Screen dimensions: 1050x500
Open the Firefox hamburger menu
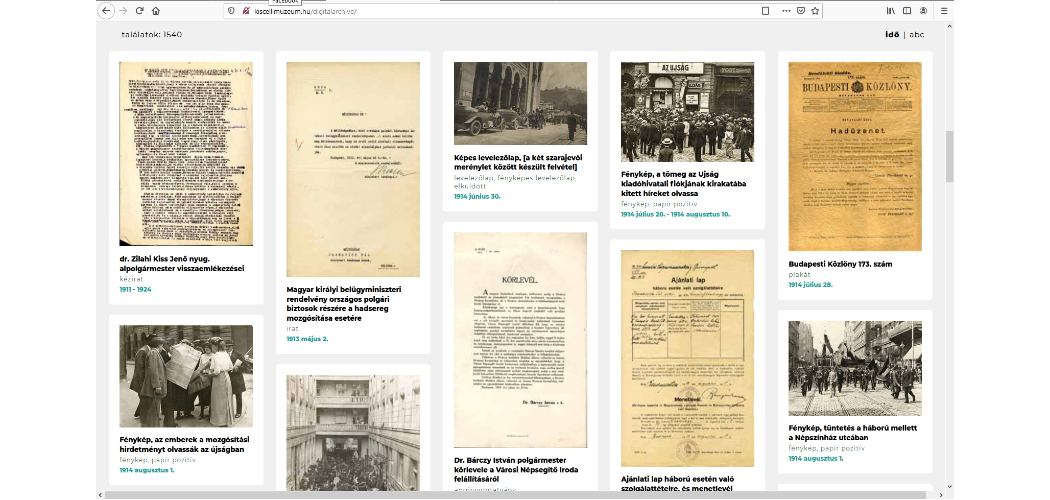pos(943,10)
